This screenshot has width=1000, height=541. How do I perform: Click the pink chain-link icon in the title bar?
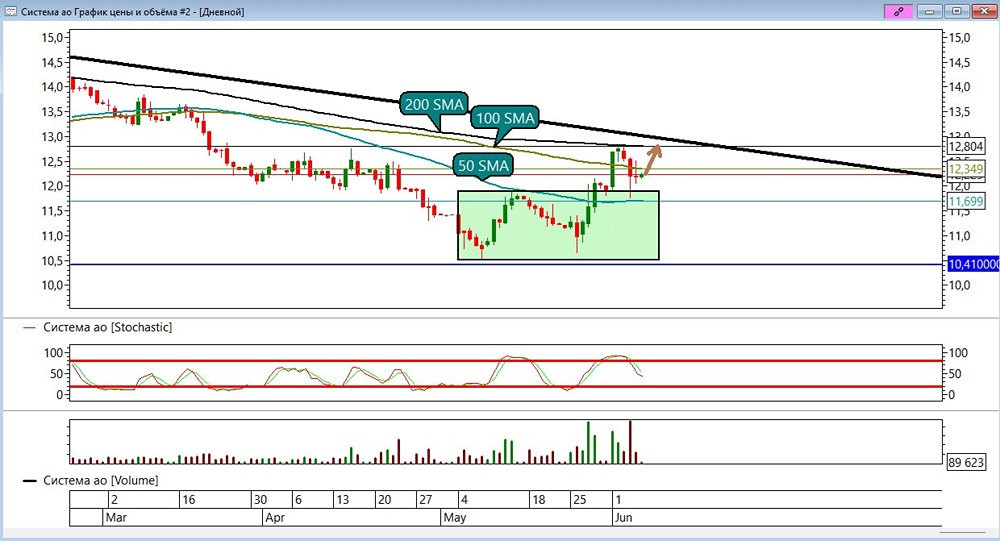tap(899, 11)
